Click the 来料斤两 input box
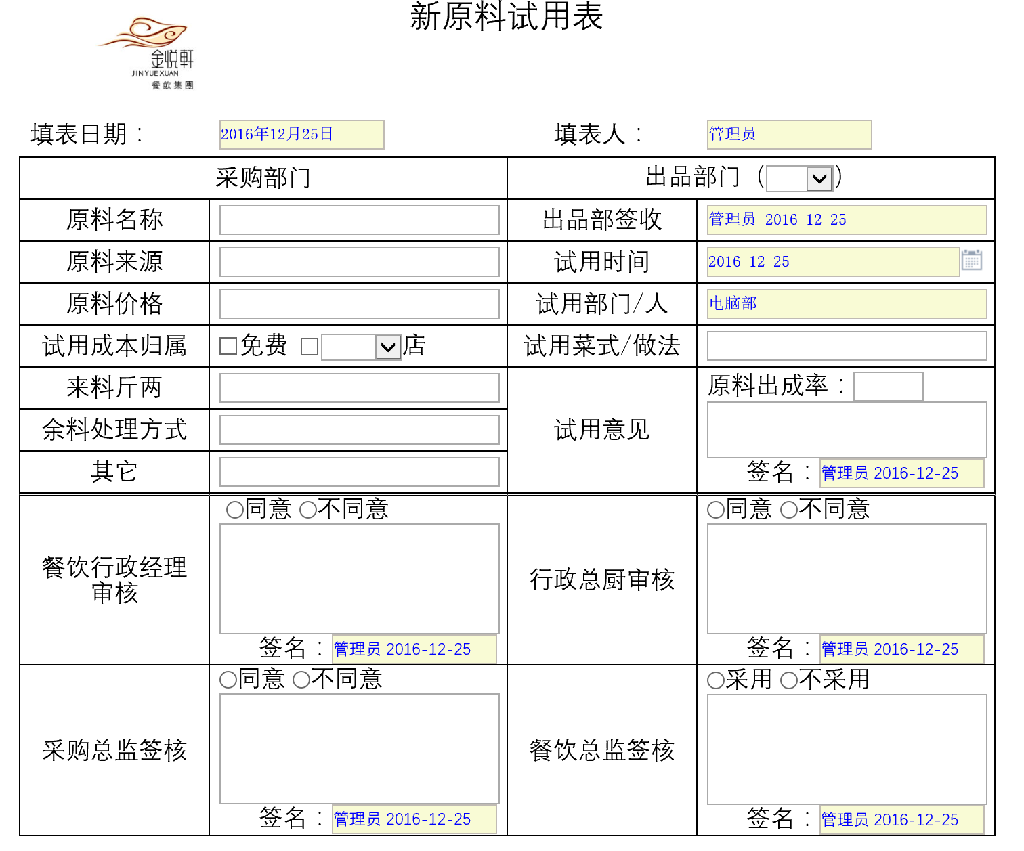Screen dimensions: 1024x851 [359, 388]
